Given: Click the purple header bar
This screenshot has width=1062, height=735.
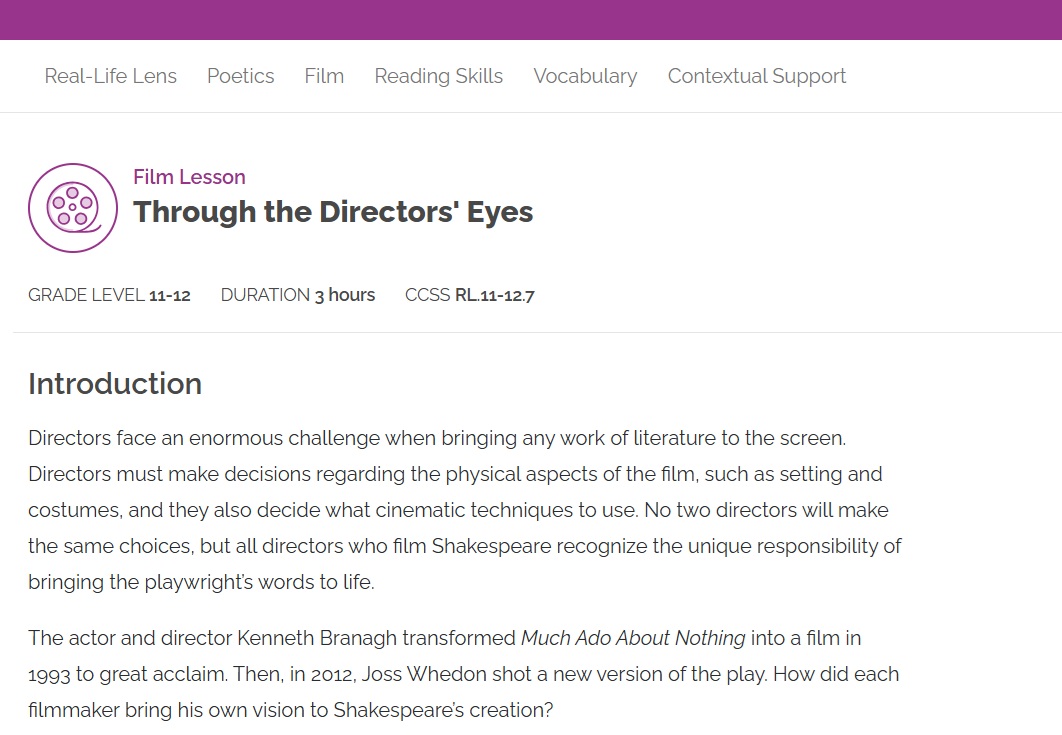Looking at the screenshot, I should [531, 20].
